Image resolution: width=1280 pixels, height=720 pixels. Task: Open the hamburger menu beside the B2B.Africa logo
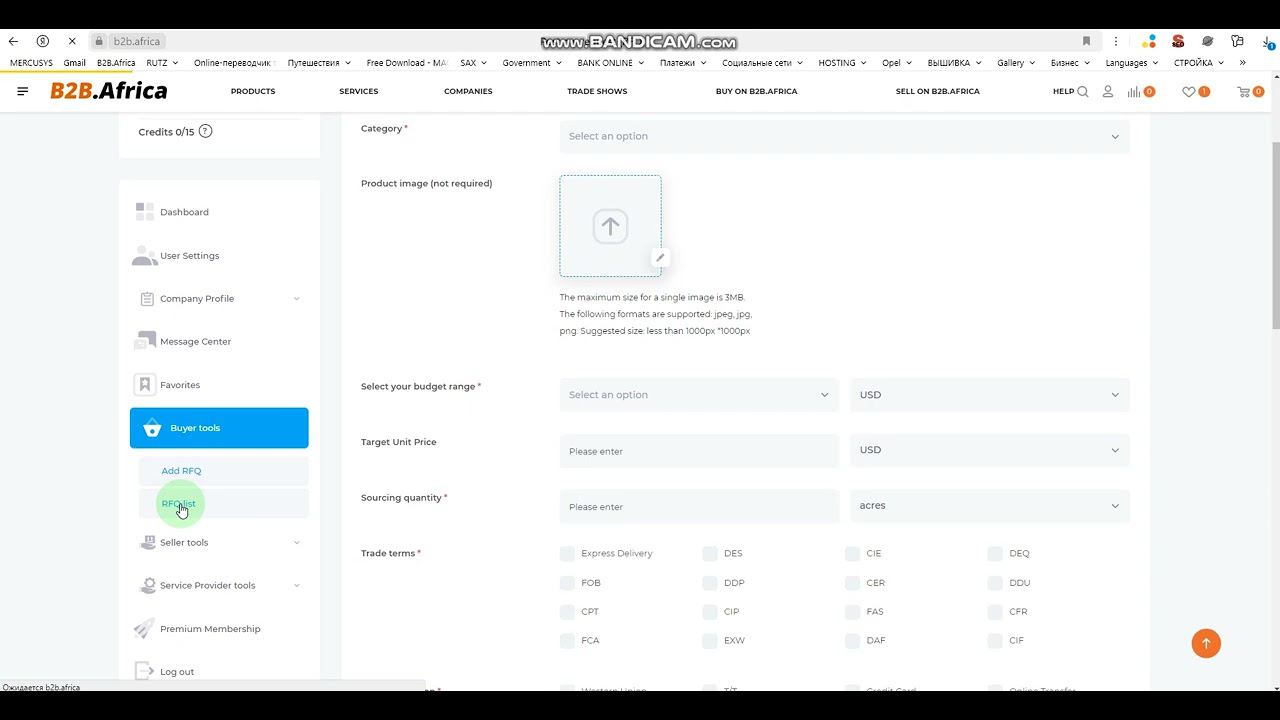pyautogui.click(x=23, y=91)
